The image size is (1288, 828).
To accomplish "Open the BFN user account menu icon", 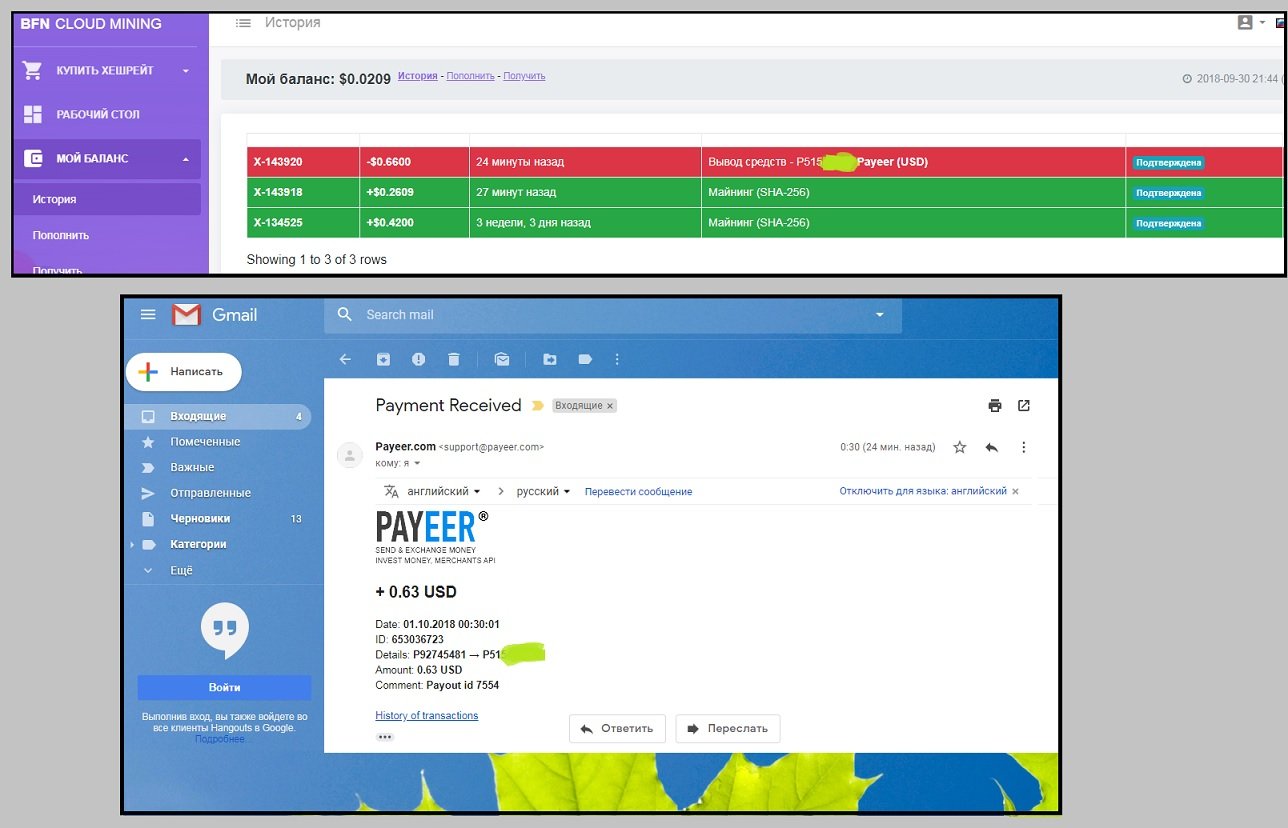I will point(1245,22).
